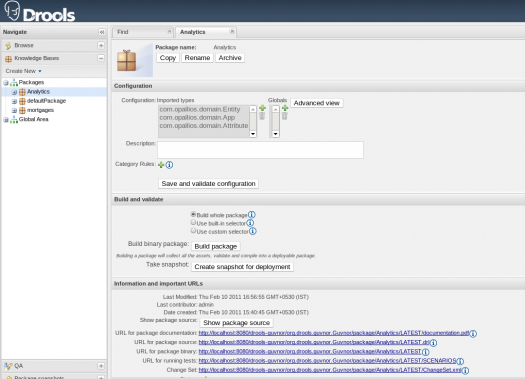Image resolution: width=525 pixels, height=379 pixels.
Task: Open info icon for running tests URL
Action: coord(460,361)
